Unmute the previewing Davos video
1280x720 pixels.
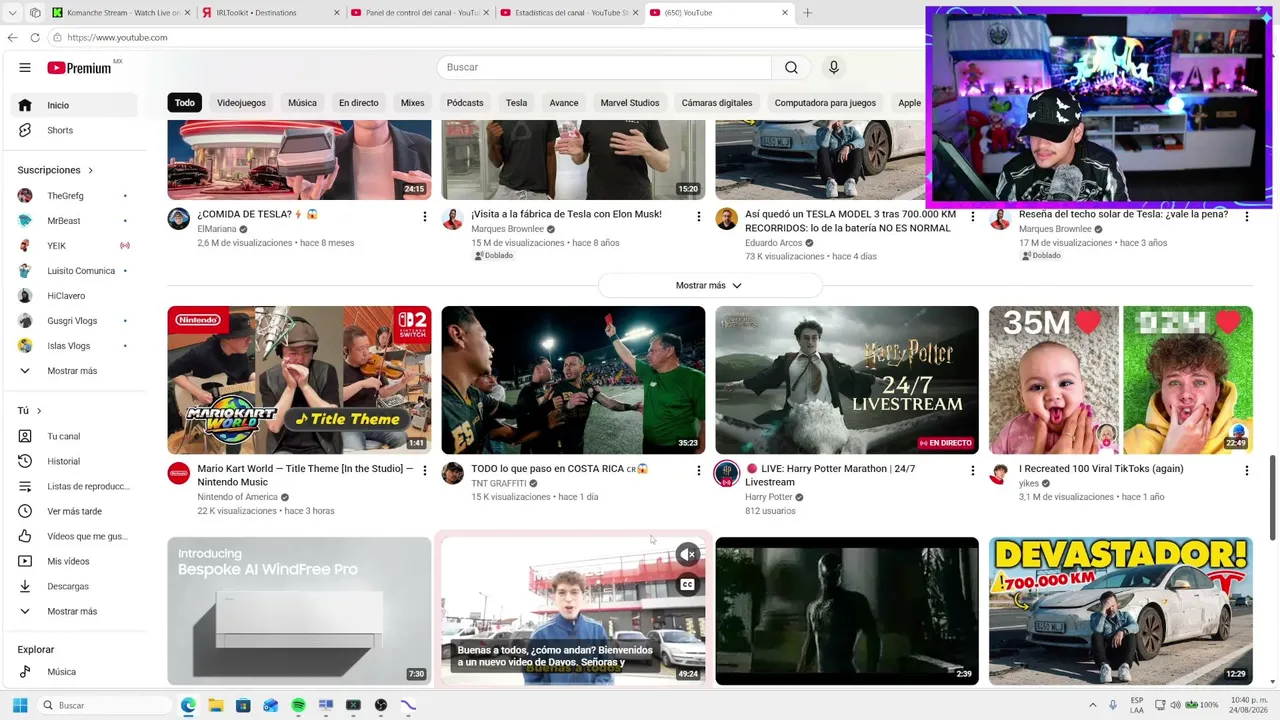click(688, 554)
